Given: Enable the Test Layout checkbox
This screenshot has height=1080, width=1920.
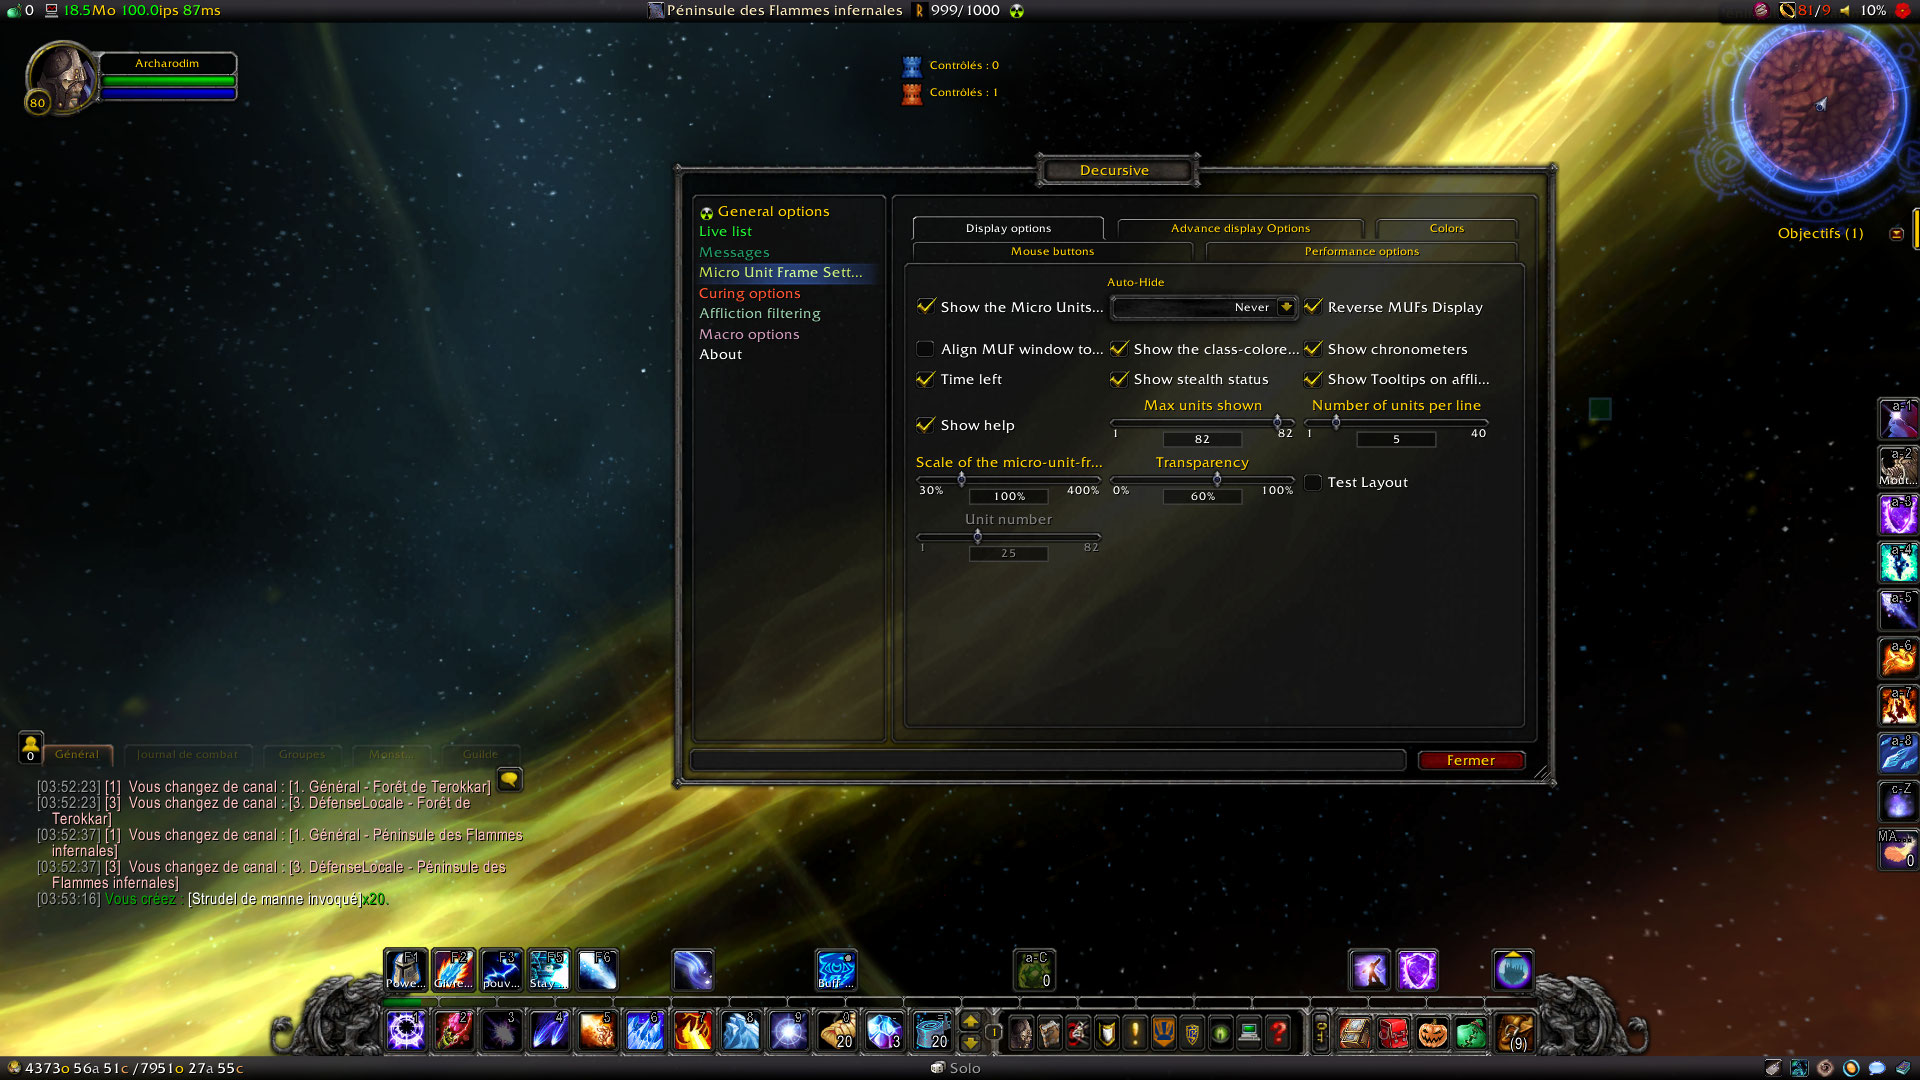Looking at the screenshot, I should (x=1313, y=482).
